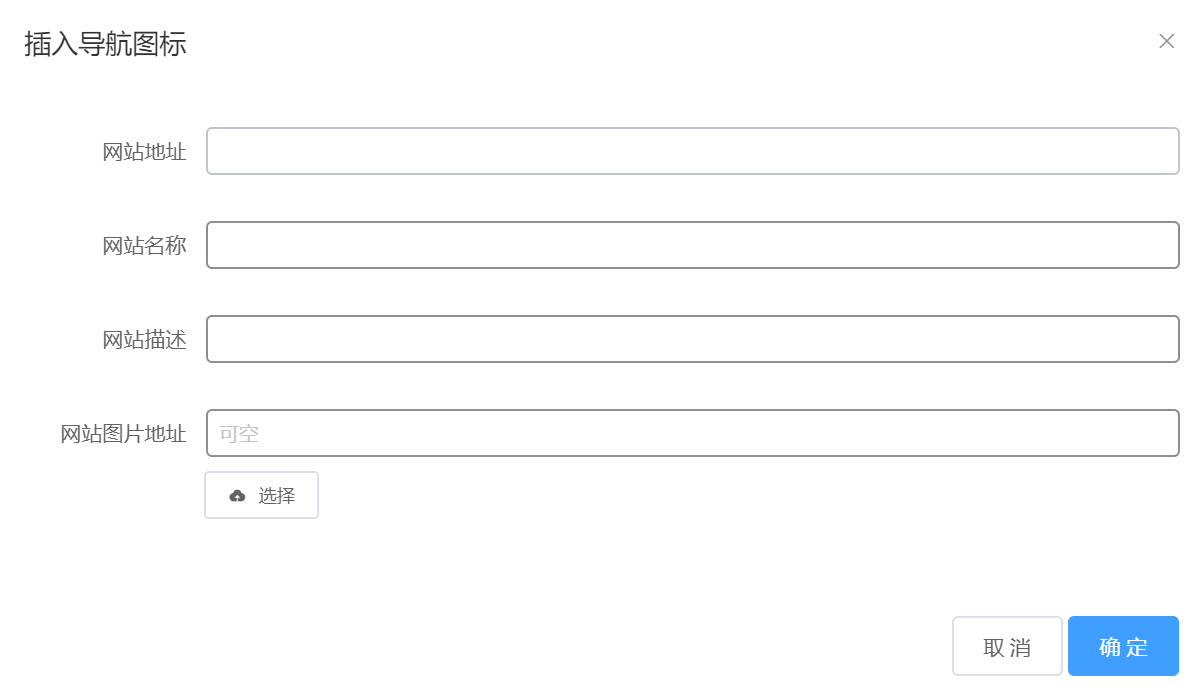1201x695 pixels.
Task: Open the file picker via 选择 button
Action: click(x=262, y=495)
